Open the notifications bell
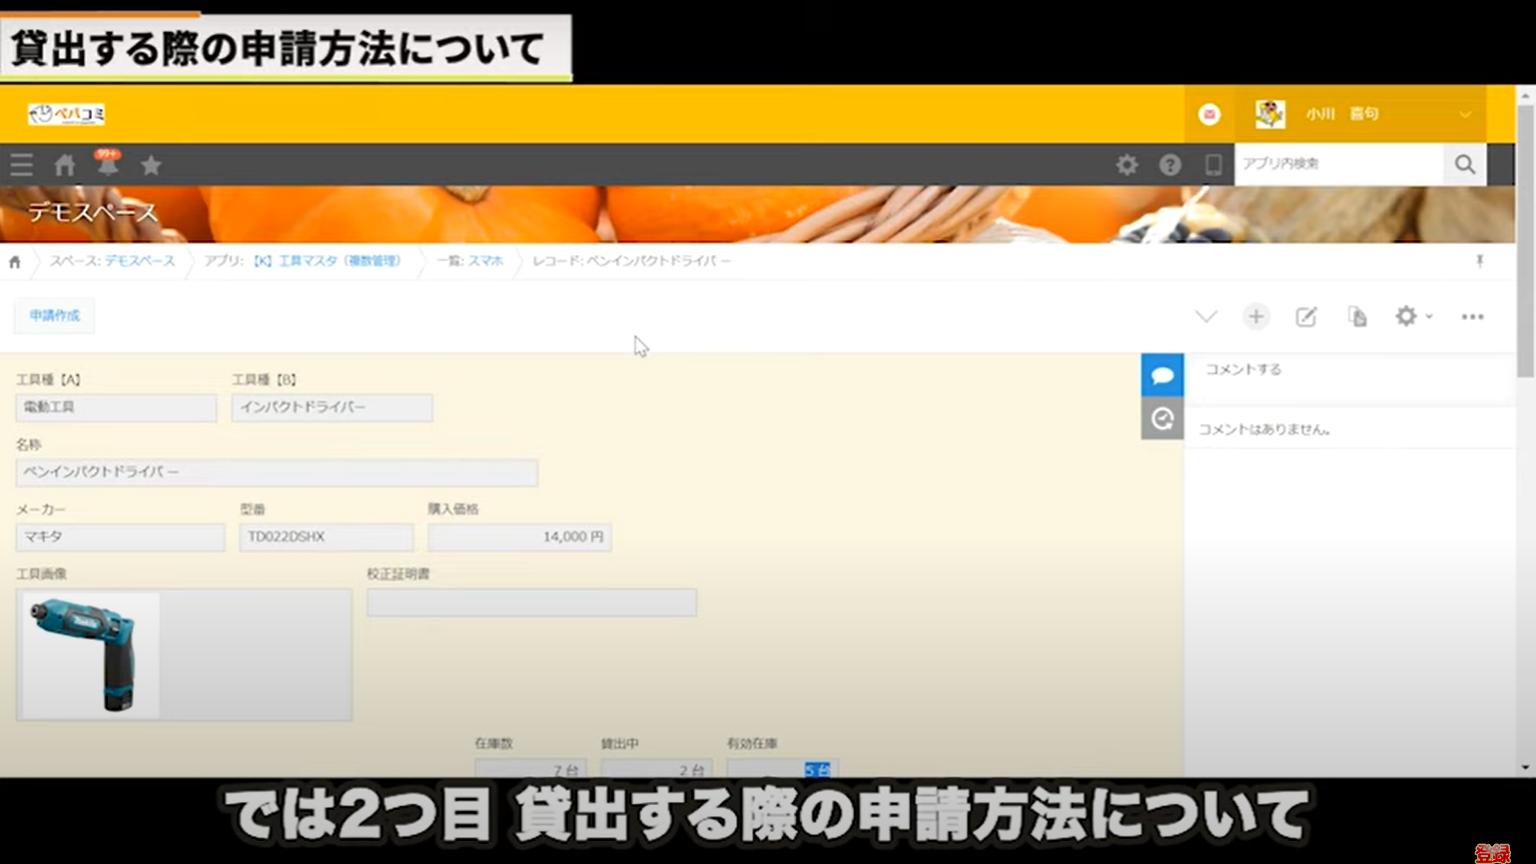The width and height of the screenshot is (1536, 864). pos(108,165)
